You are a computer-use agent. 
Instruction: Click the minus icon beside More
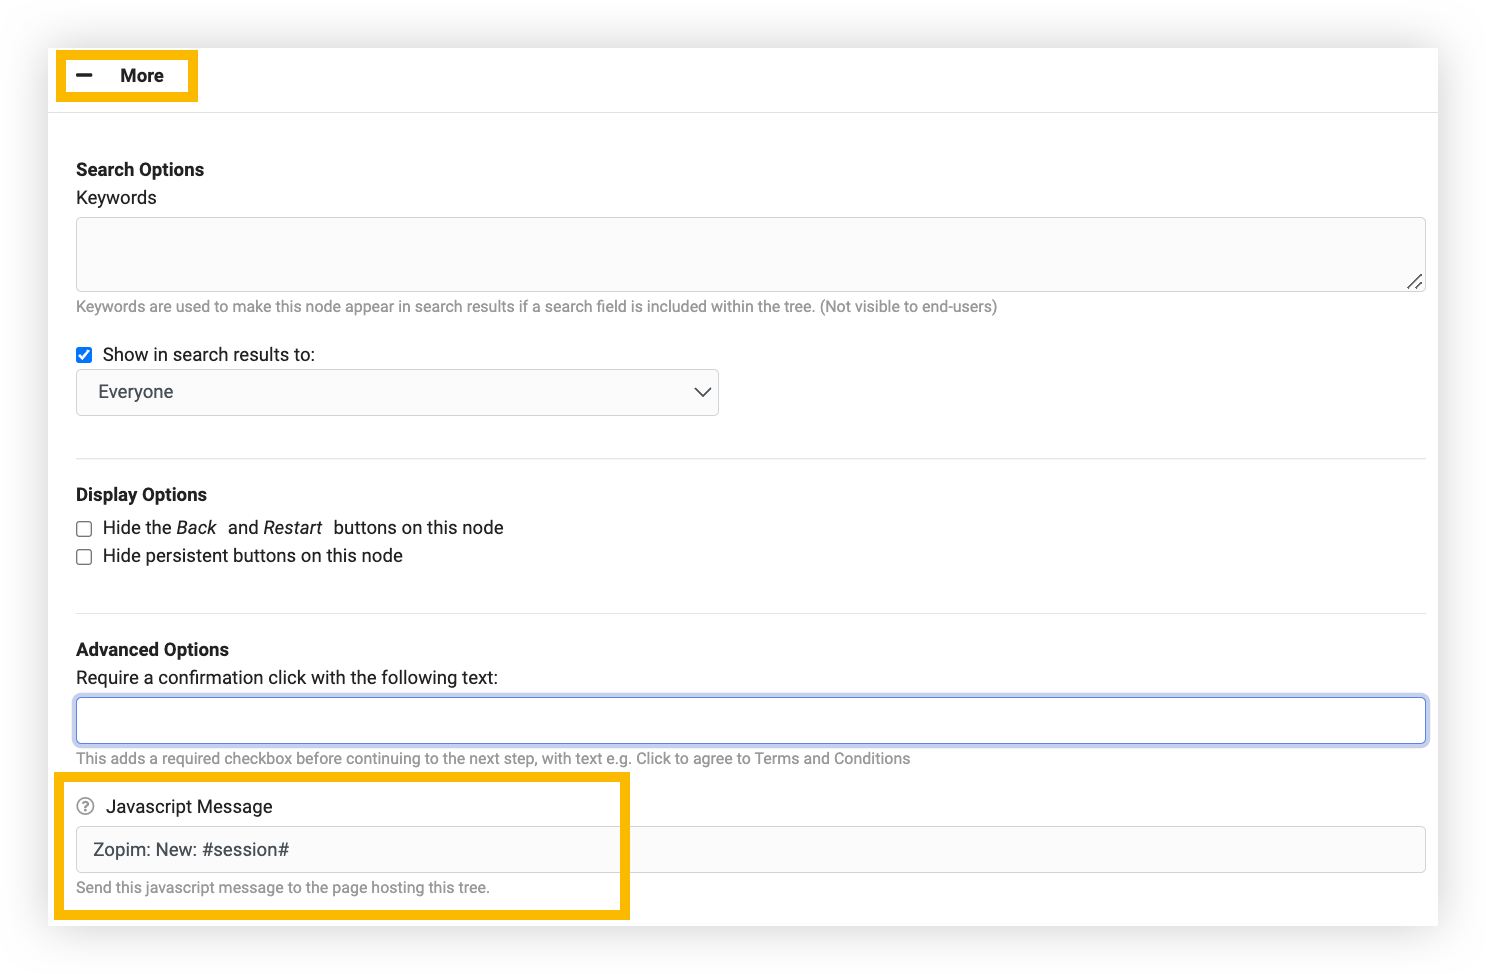(x=84, y=76)
